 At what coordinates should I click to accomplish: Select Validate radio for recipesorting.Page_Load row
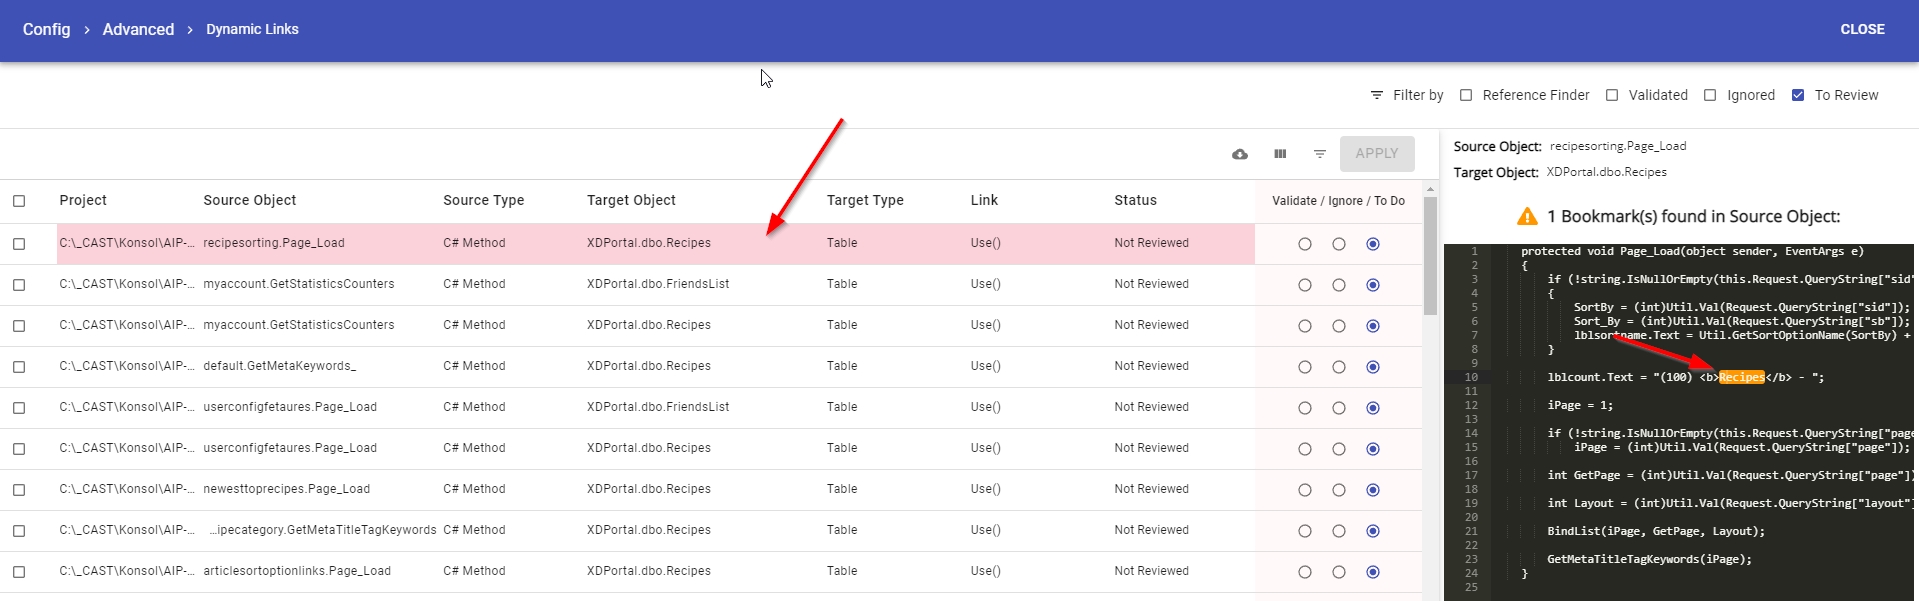[1305, 244]
